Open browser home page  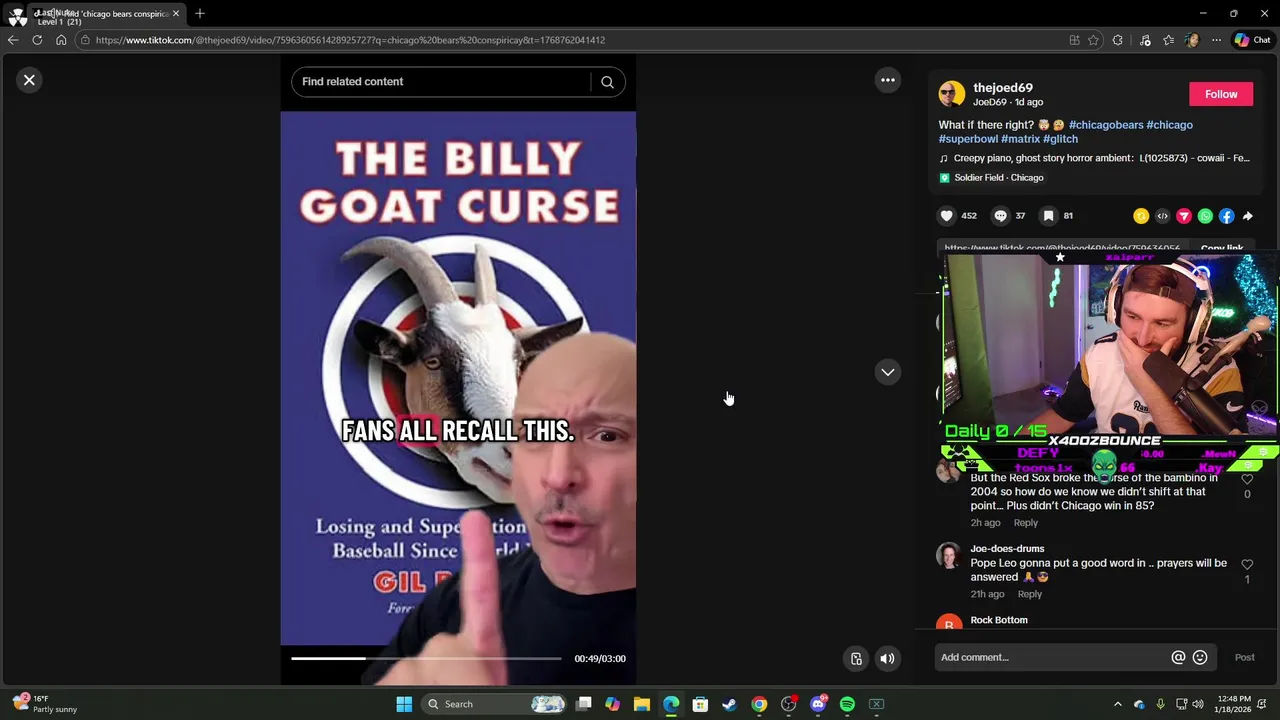61,40
